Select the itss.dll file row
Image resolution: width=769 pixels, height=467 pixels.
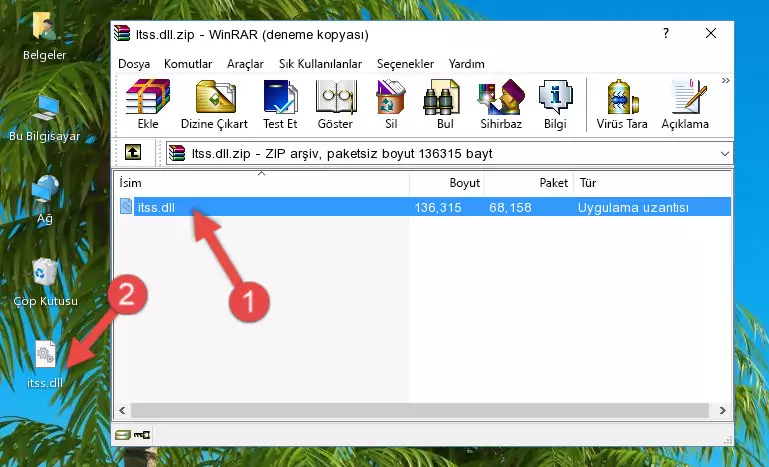coord(424,207)
